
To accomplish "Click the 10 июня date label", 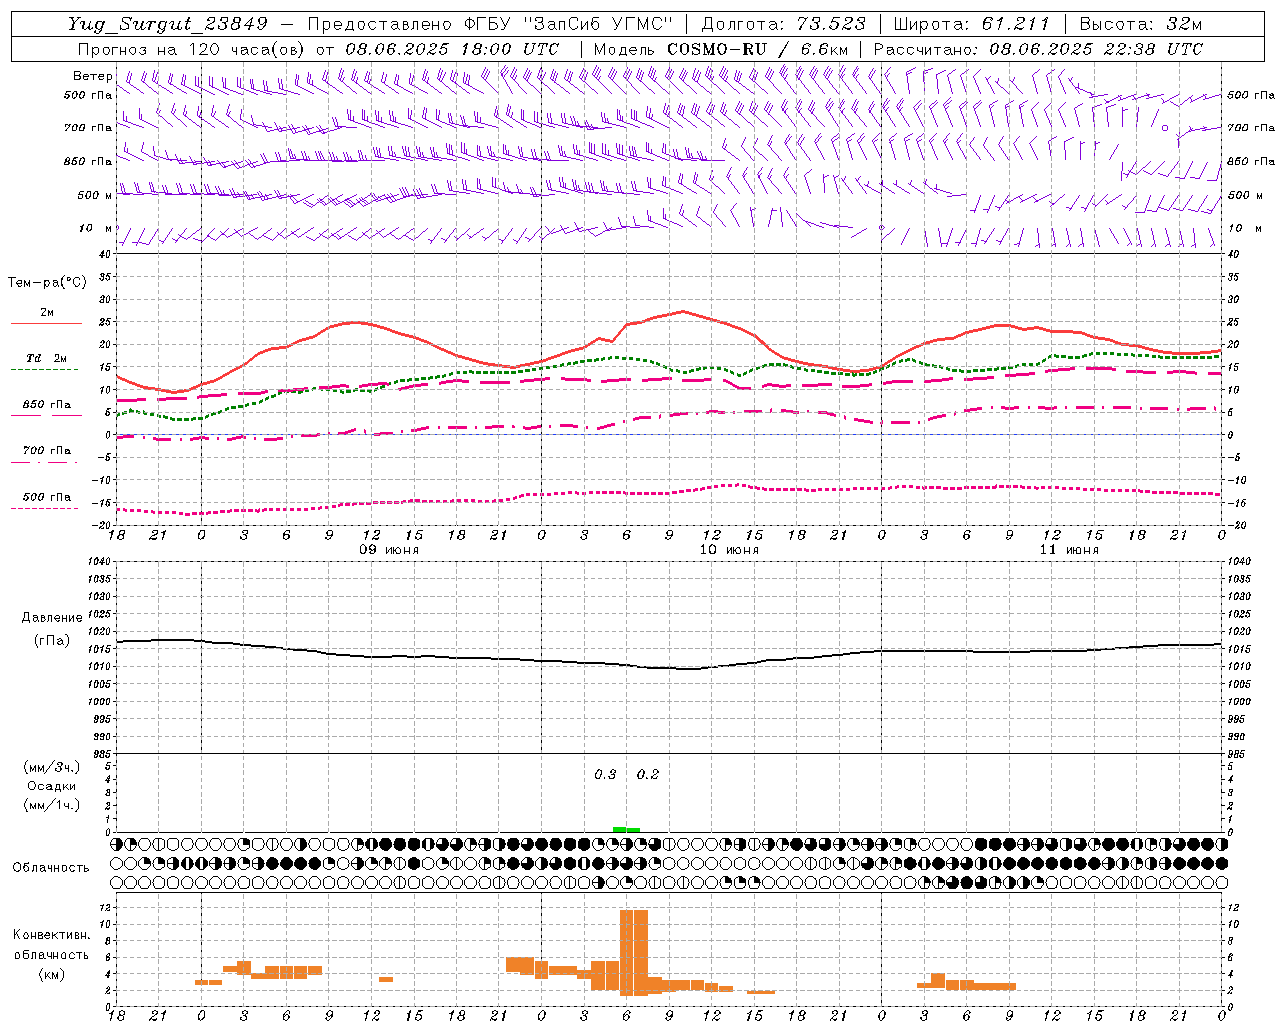I will [729, 550].
